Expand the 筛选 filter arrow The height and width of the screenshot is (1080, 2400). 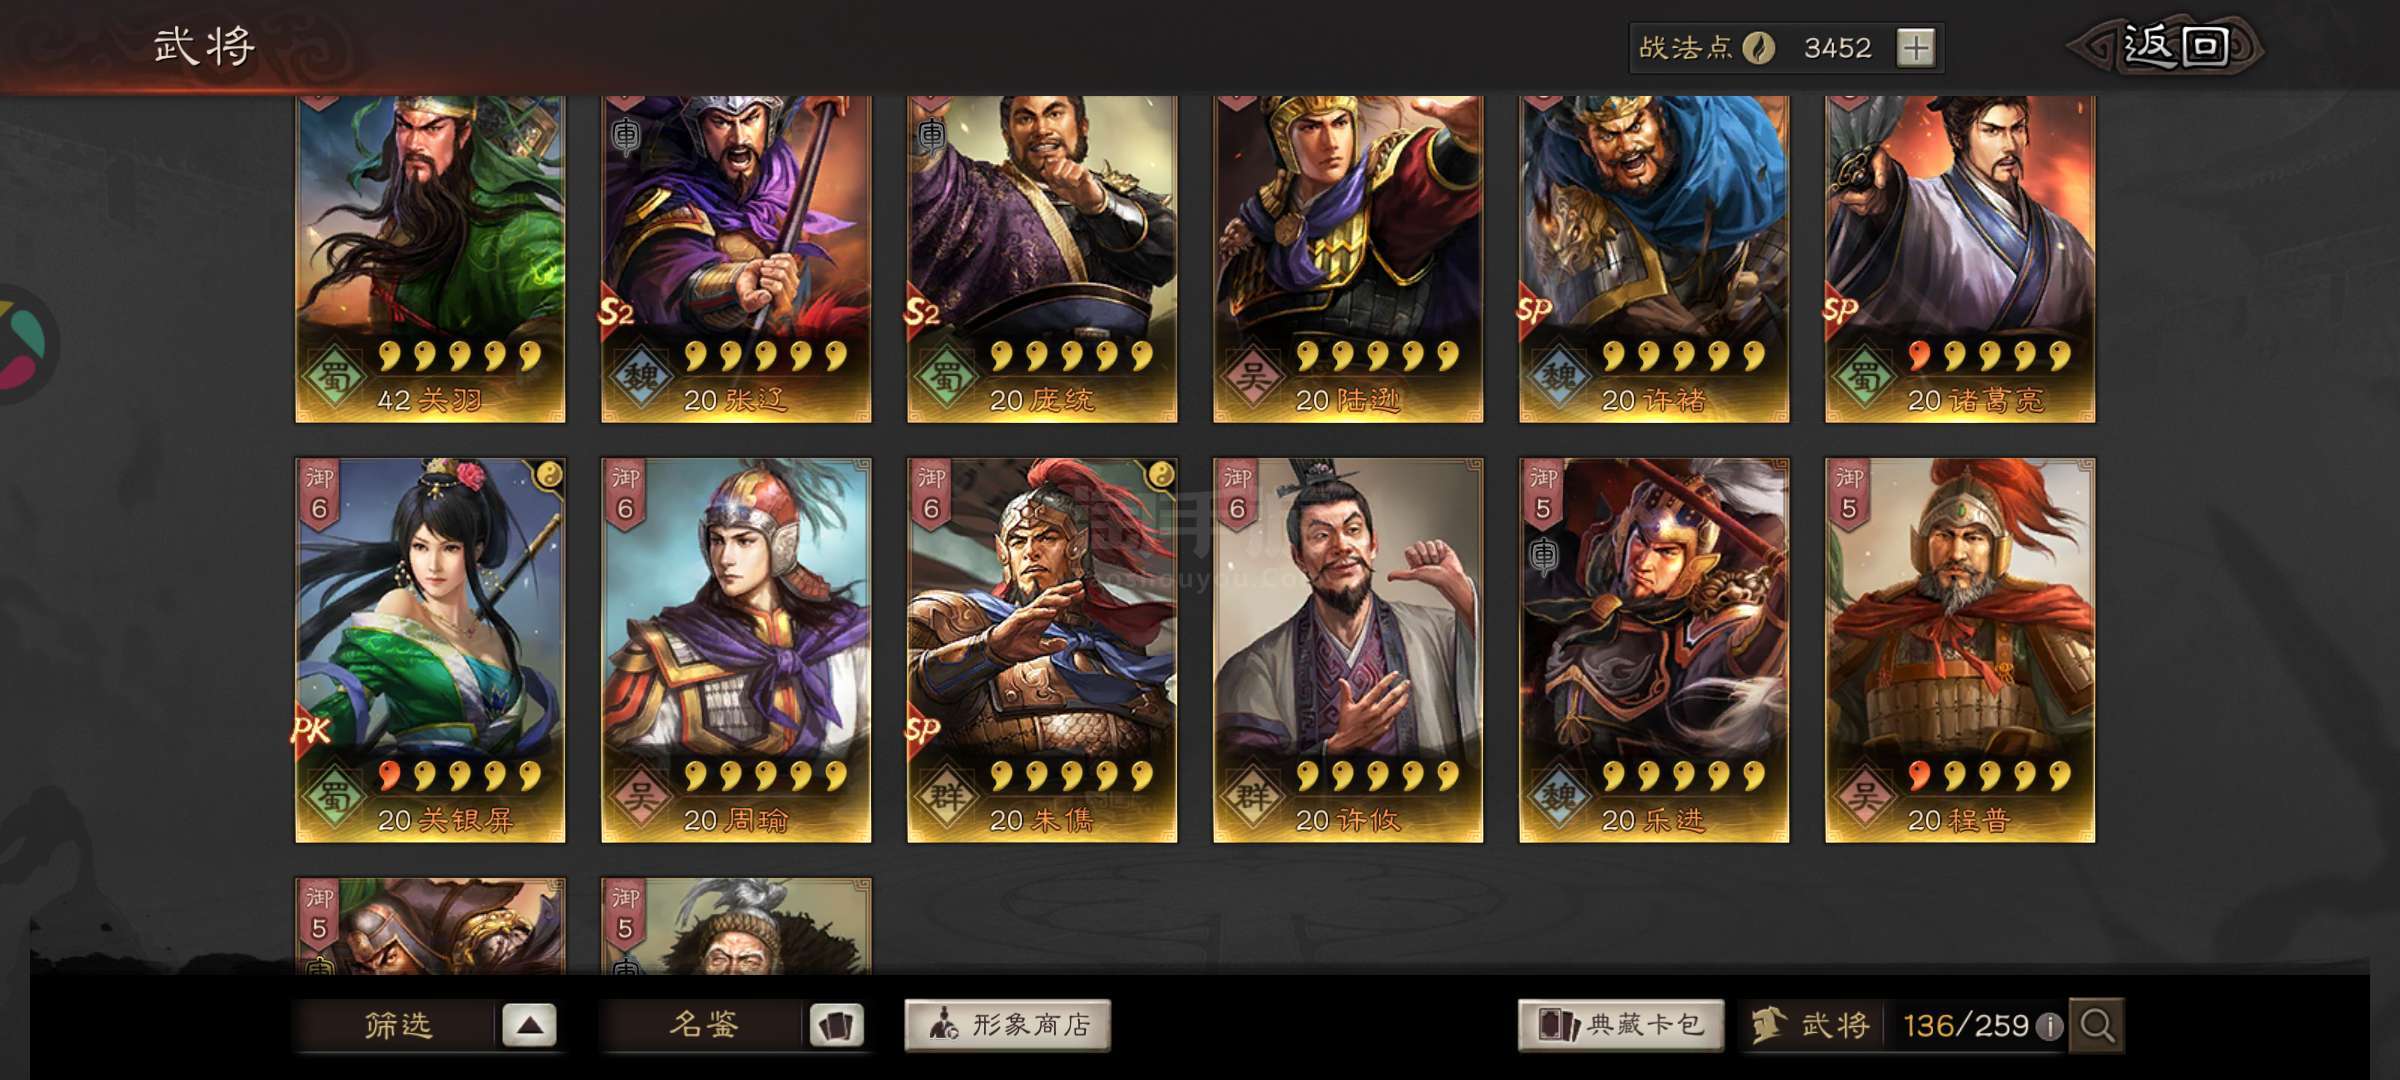[x=529, y=1026]
